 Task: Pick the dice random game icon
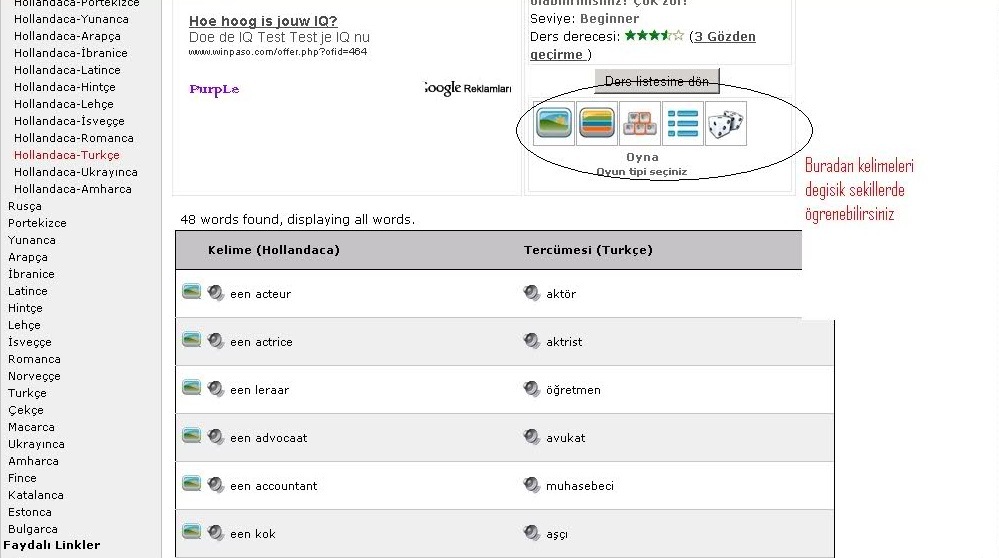(x=726, y=123)
